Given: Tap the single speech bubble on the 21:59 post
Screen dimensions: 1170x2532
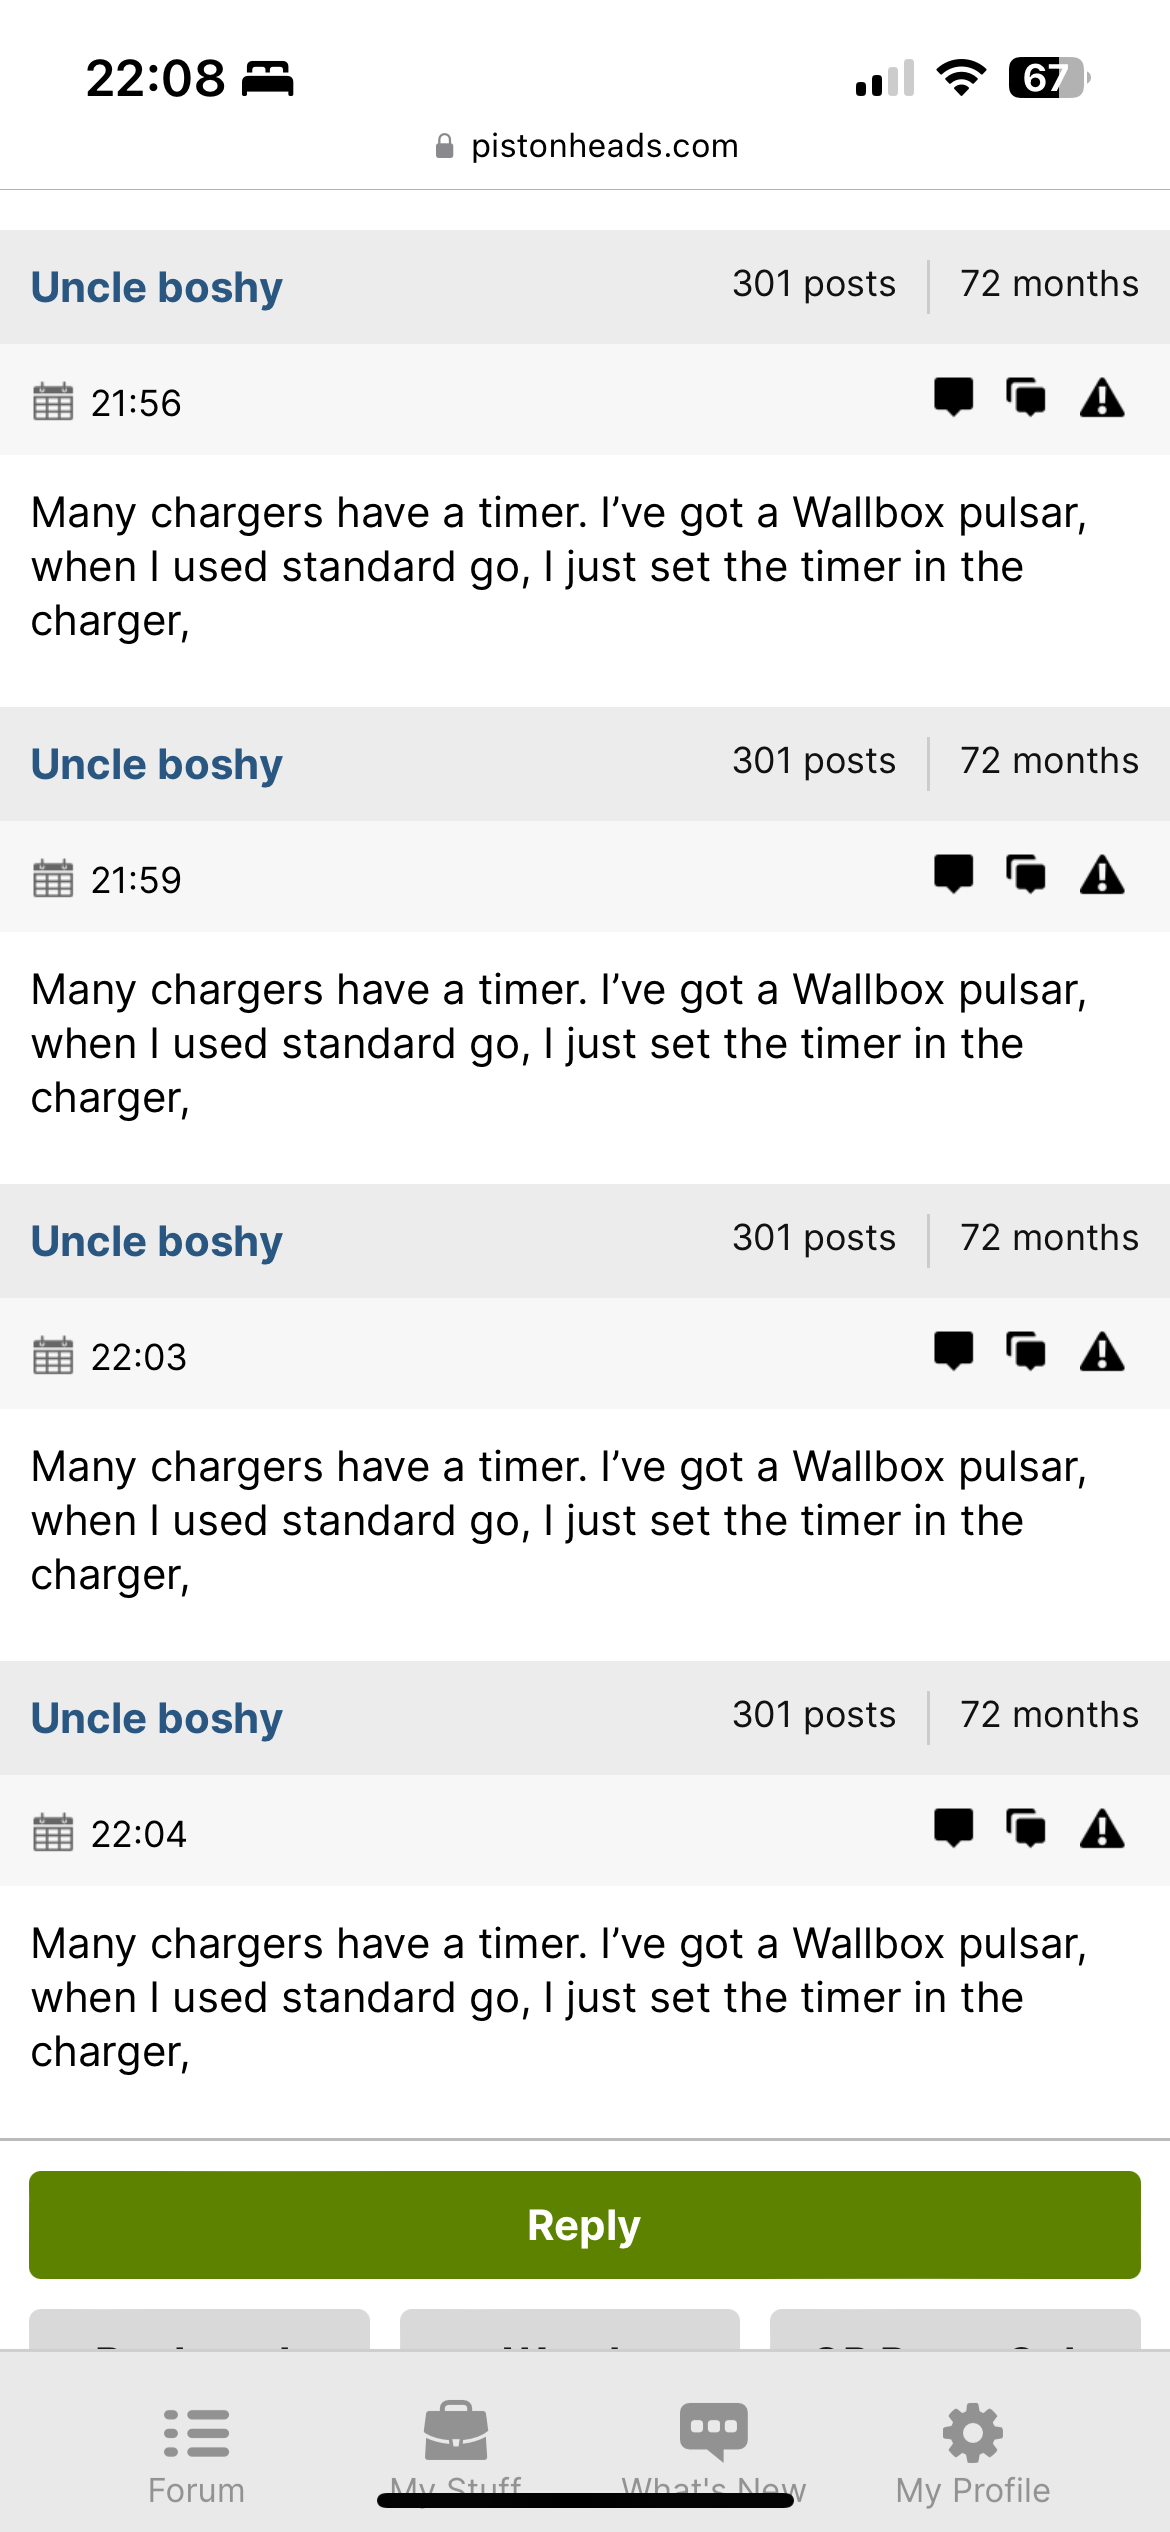Looking at the screenshot, I should pyautogui.click(x=953, y=874).
